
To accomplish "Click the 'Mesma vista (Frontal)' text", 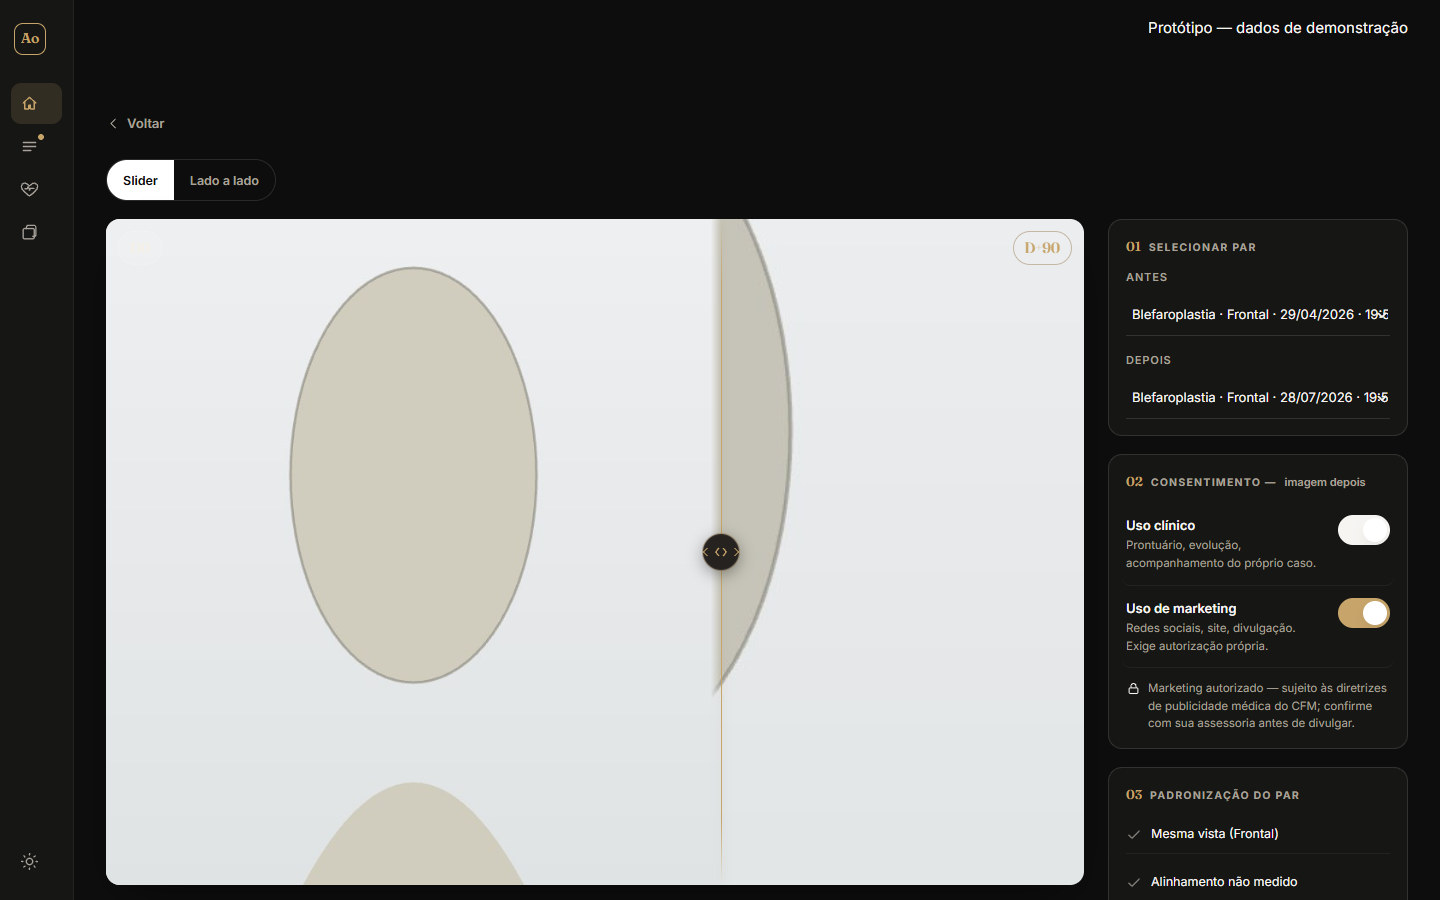I will (x=1215, y=834).
